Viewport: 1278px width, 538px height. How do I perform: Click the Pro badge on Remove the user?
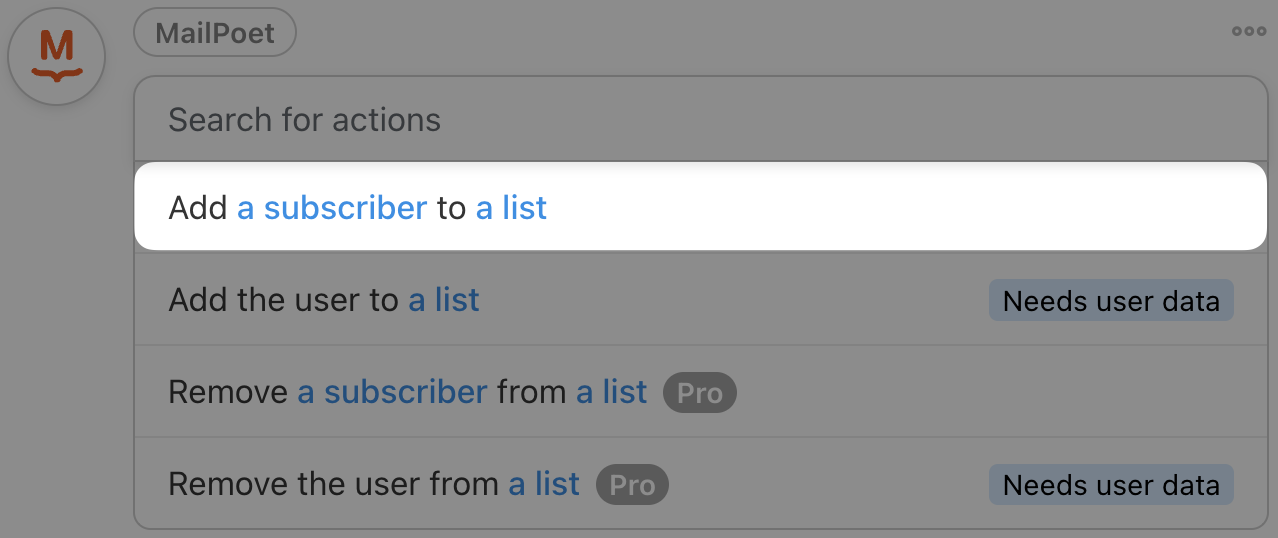coord(632,485)
